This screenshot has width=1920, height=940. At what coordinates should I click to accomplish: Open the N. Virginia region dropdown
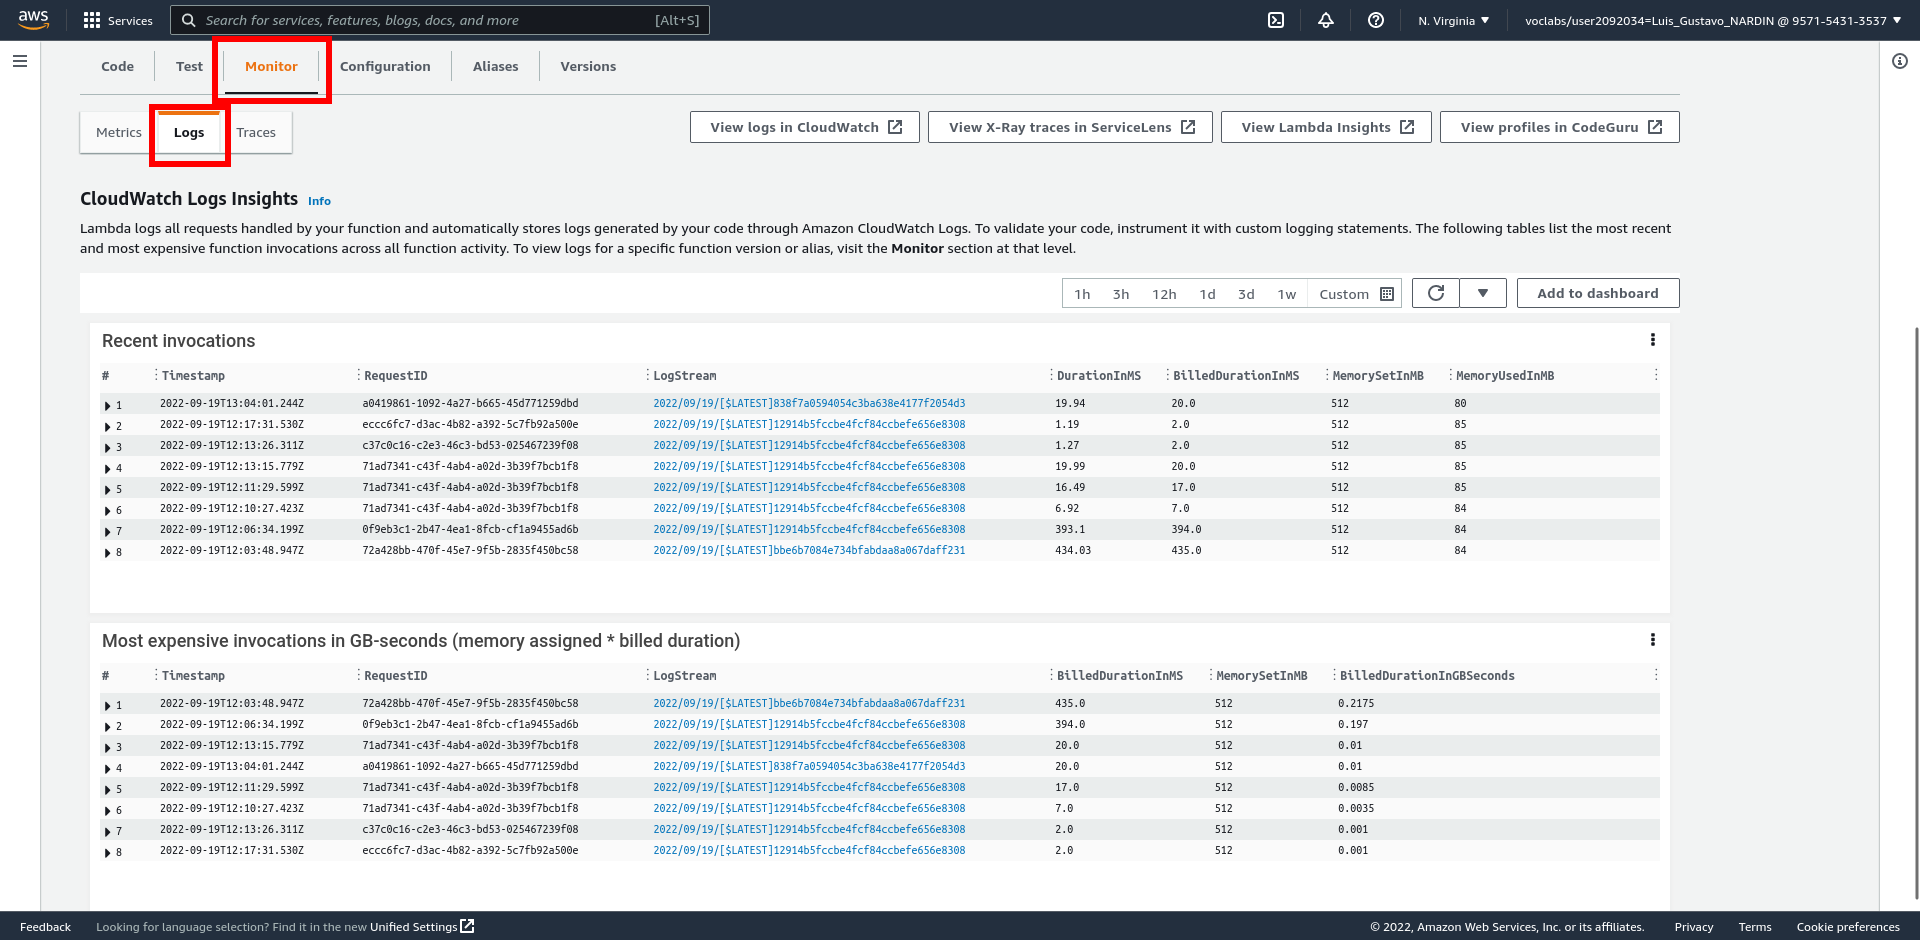coord(1453,20)
